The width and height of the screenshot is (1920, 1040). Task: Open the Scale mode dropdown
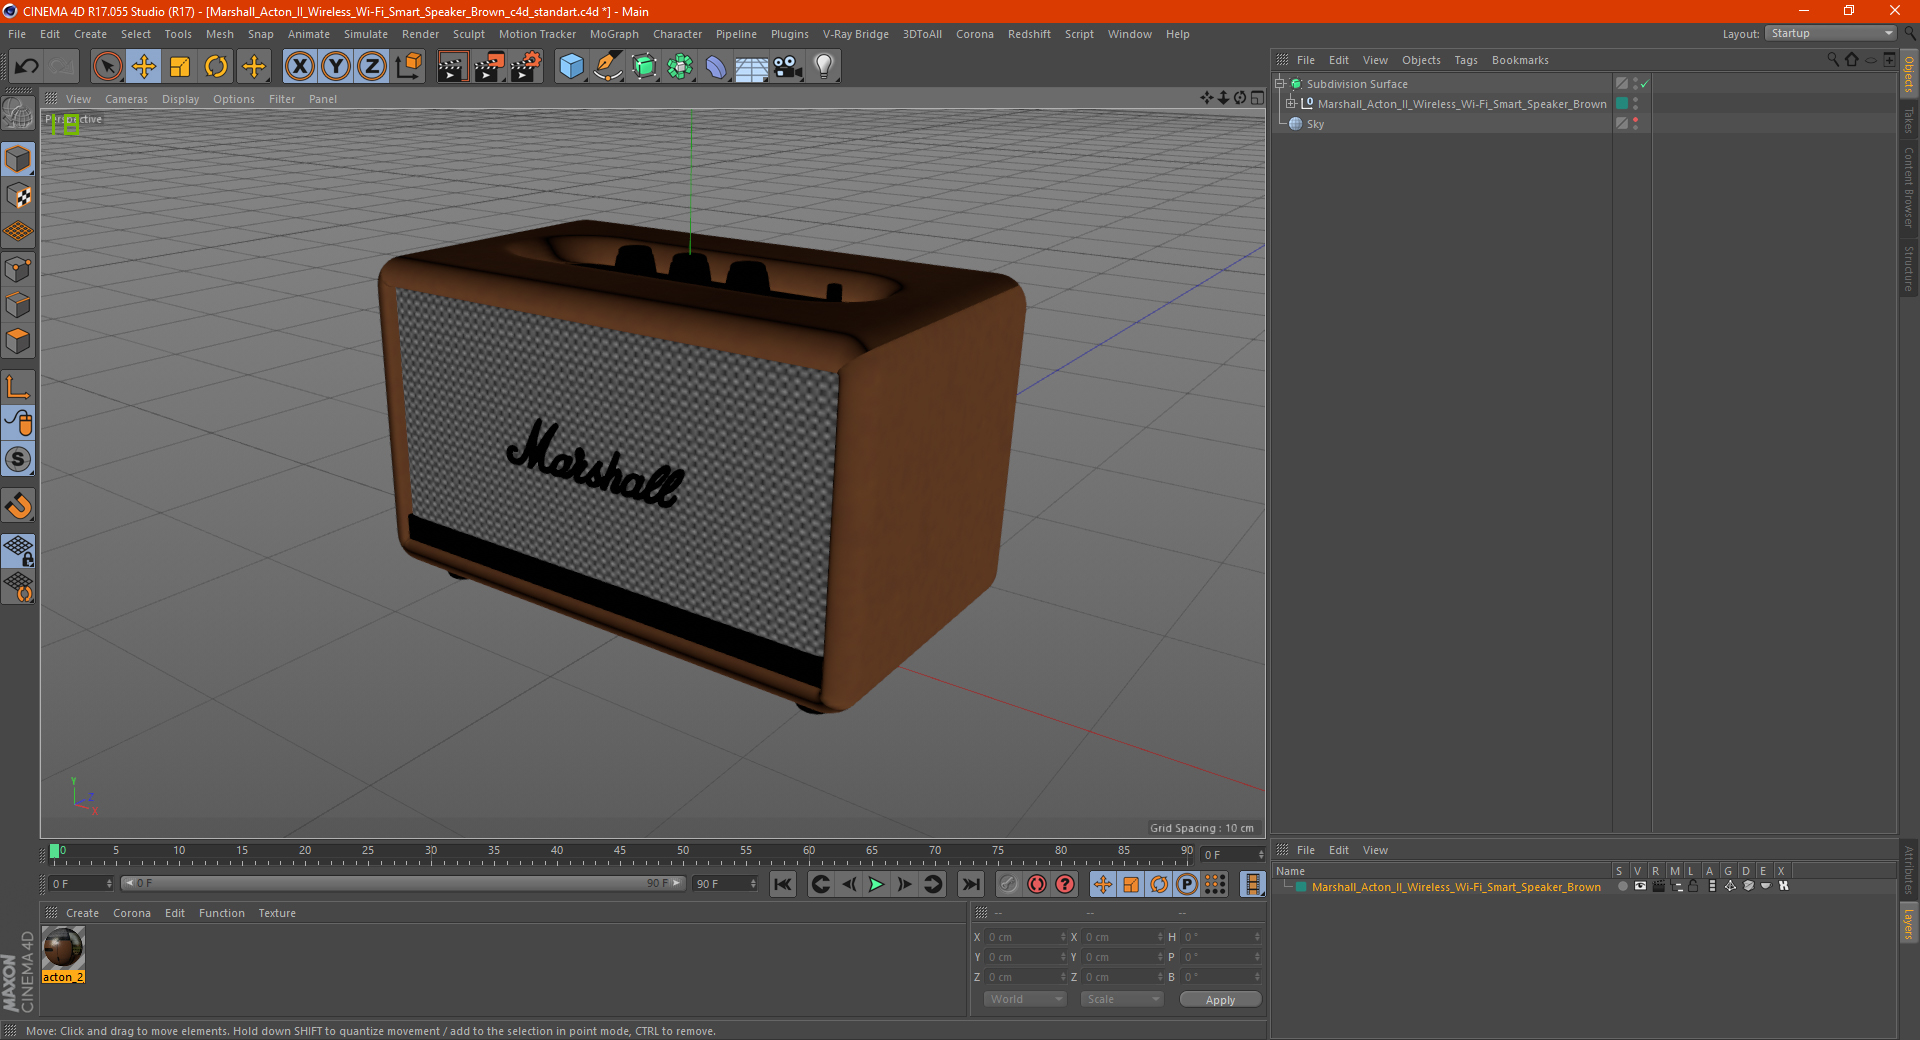[1122, 999]
